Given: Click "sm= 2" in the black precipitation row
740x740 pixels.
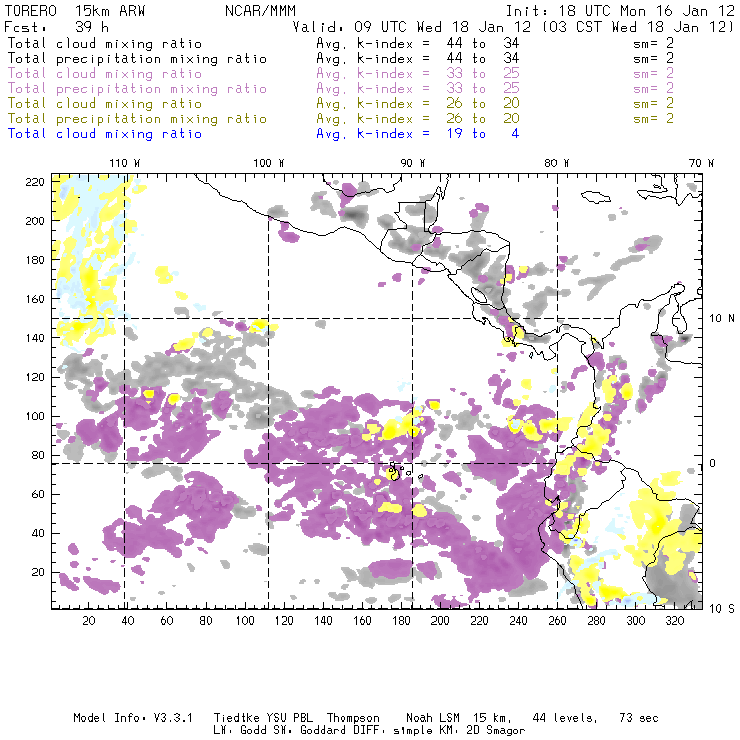Looking at the screenshot, I should (x=653, y=59).
